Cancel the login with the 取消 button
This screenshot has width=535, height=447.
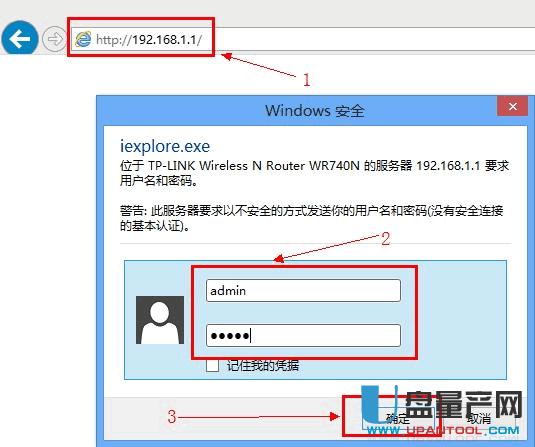(479, 418)
